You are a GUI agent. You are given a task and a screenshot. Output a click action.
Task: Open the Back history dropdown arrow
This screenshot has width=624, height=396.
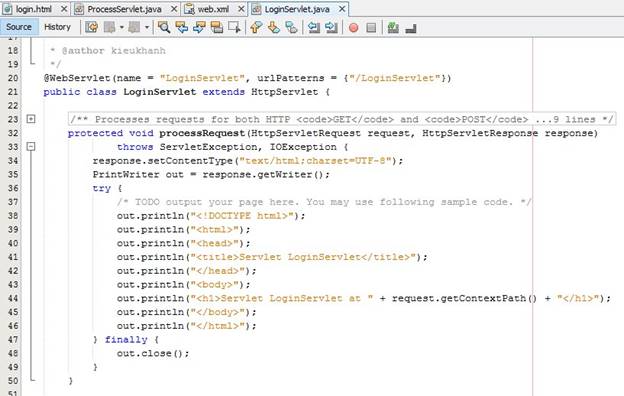[x=121, y=27]
